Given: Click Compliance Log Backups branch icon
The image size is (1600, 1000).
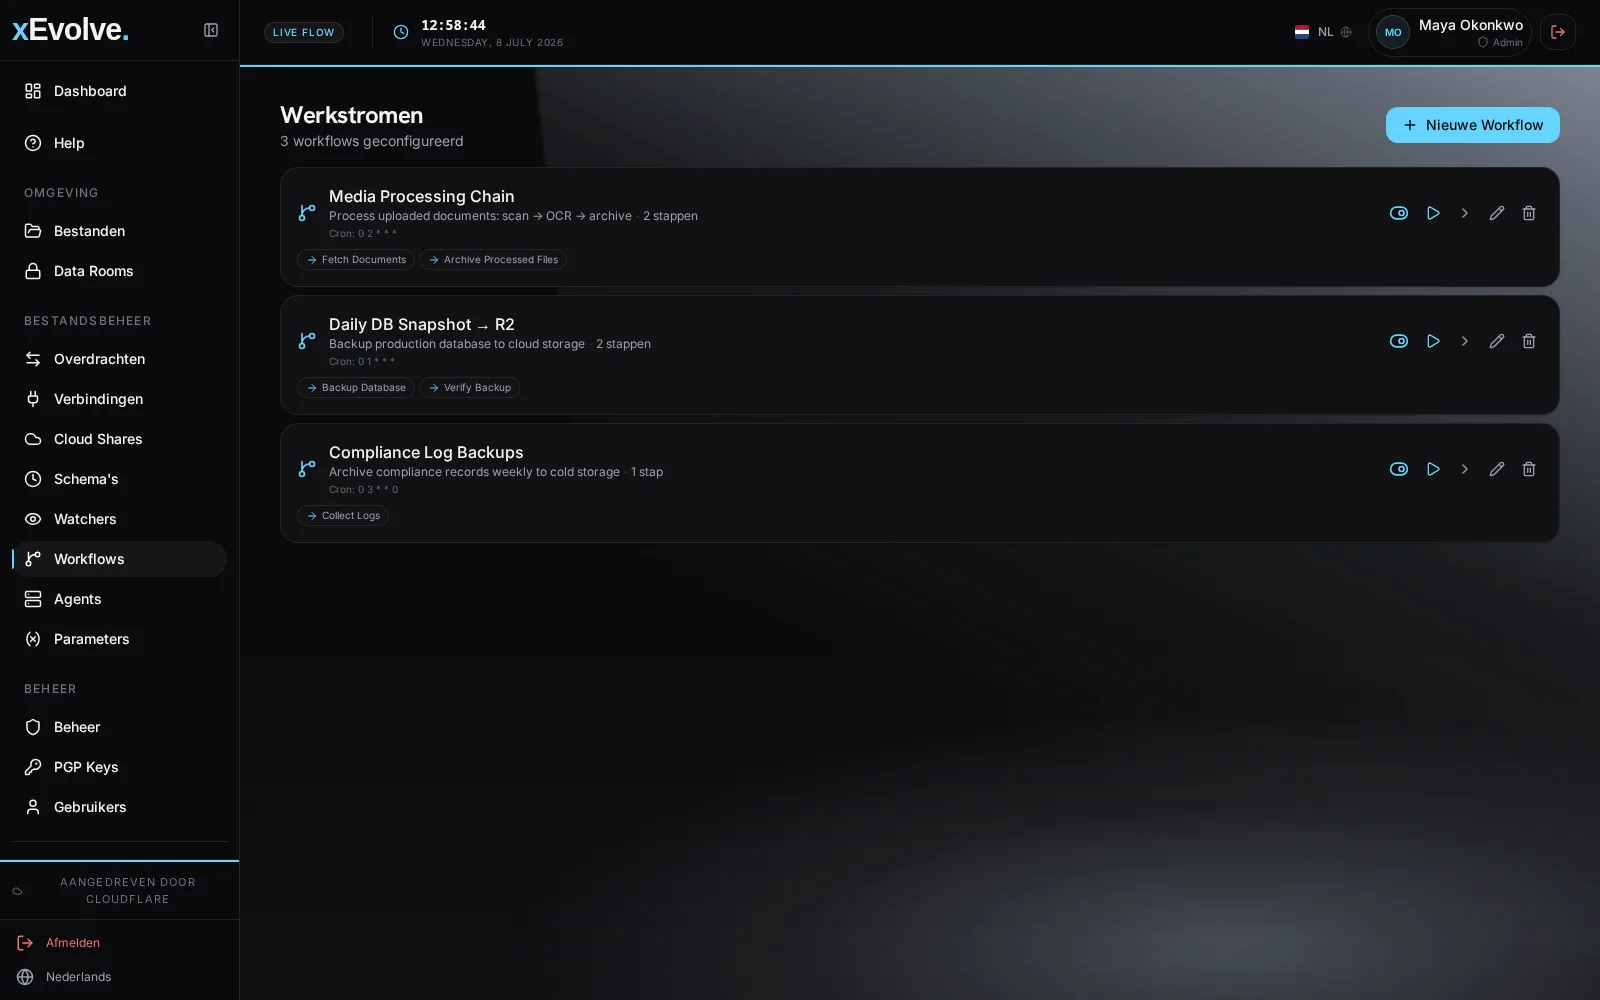Looking at the screenshot, I should click(x=307, y=469).
